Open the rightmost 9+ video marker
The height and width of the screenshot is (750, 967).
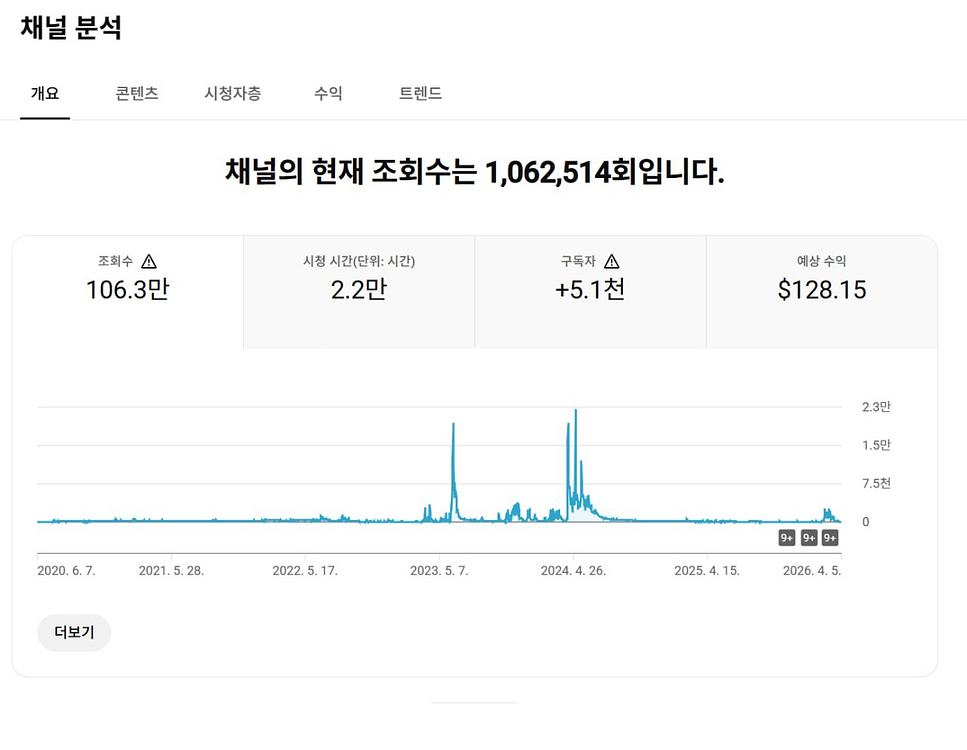click(x=830, y=538)
